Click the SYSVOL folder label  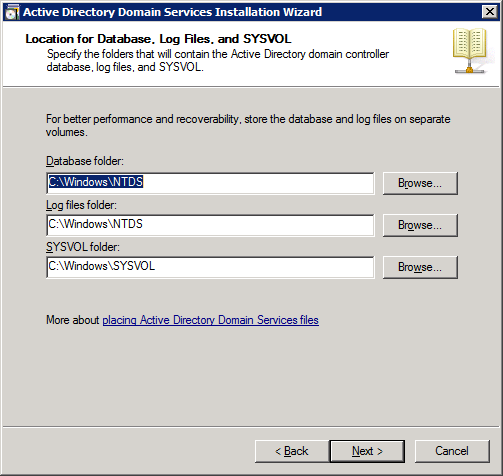(83, 247)
